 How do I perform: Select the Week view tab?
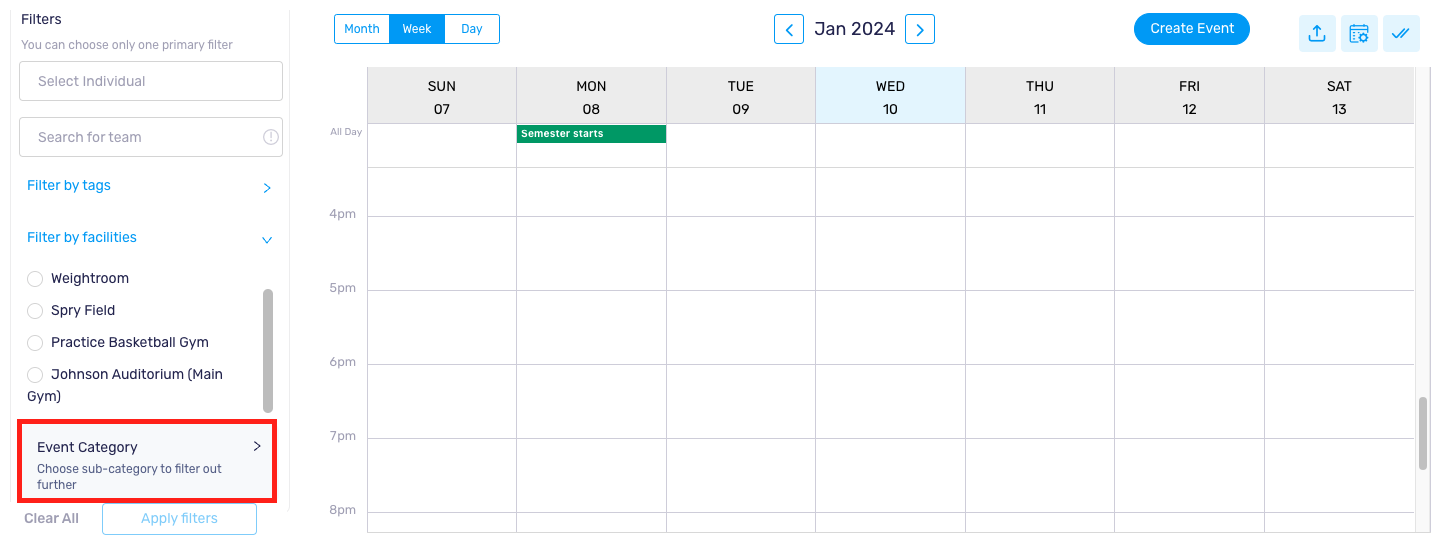tap(417, 29)
